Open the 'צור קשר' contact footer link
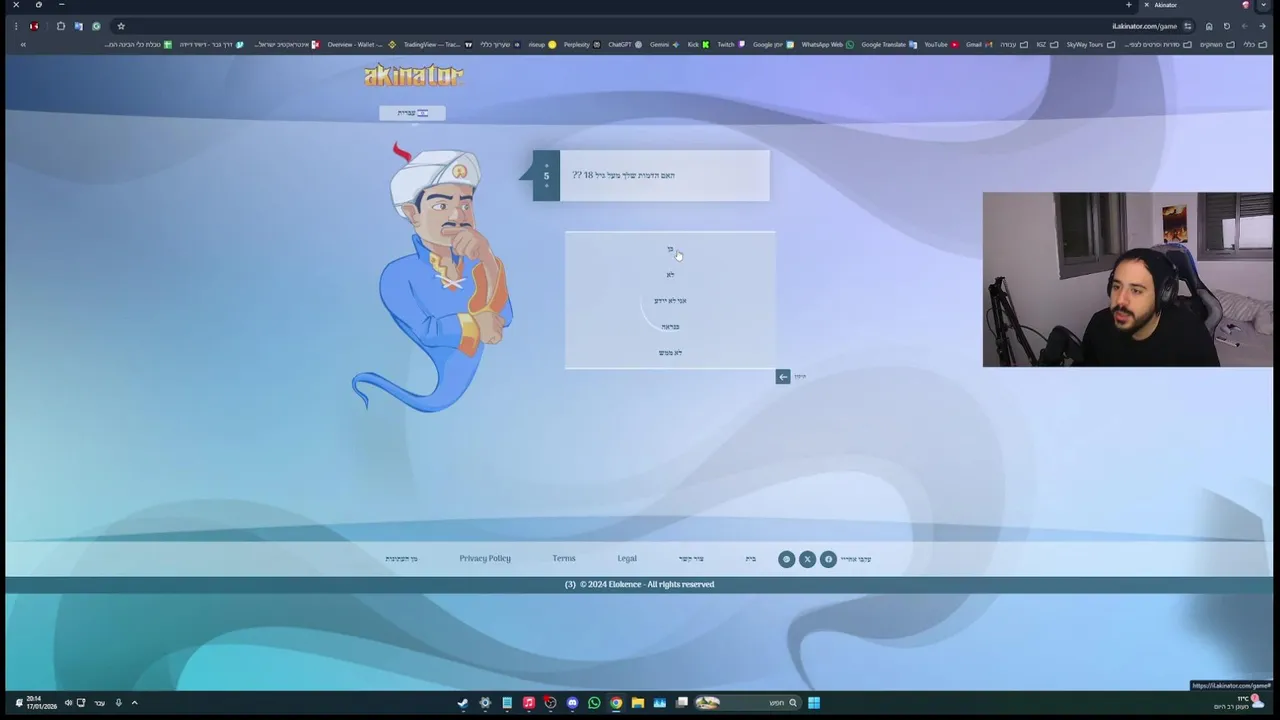Image resolution: width=1280 pixels, height=720 pixels. click(691, 559)
